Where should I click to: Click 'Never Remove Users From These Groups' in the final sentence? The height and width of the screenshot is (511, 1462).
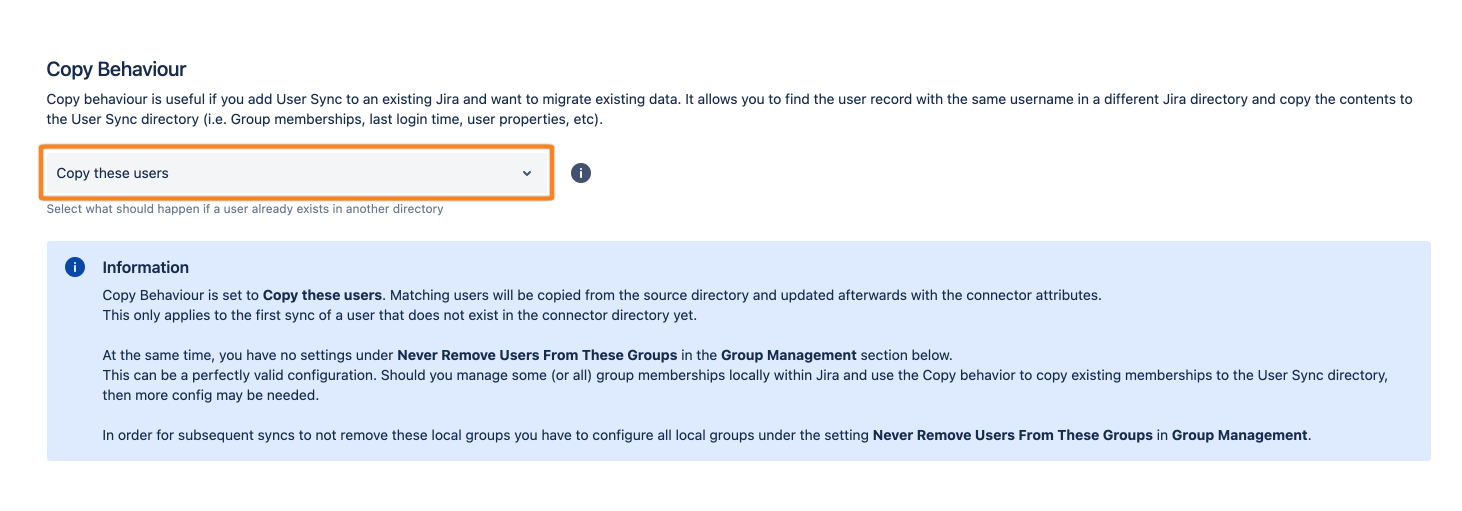(x=1012, y=435)
